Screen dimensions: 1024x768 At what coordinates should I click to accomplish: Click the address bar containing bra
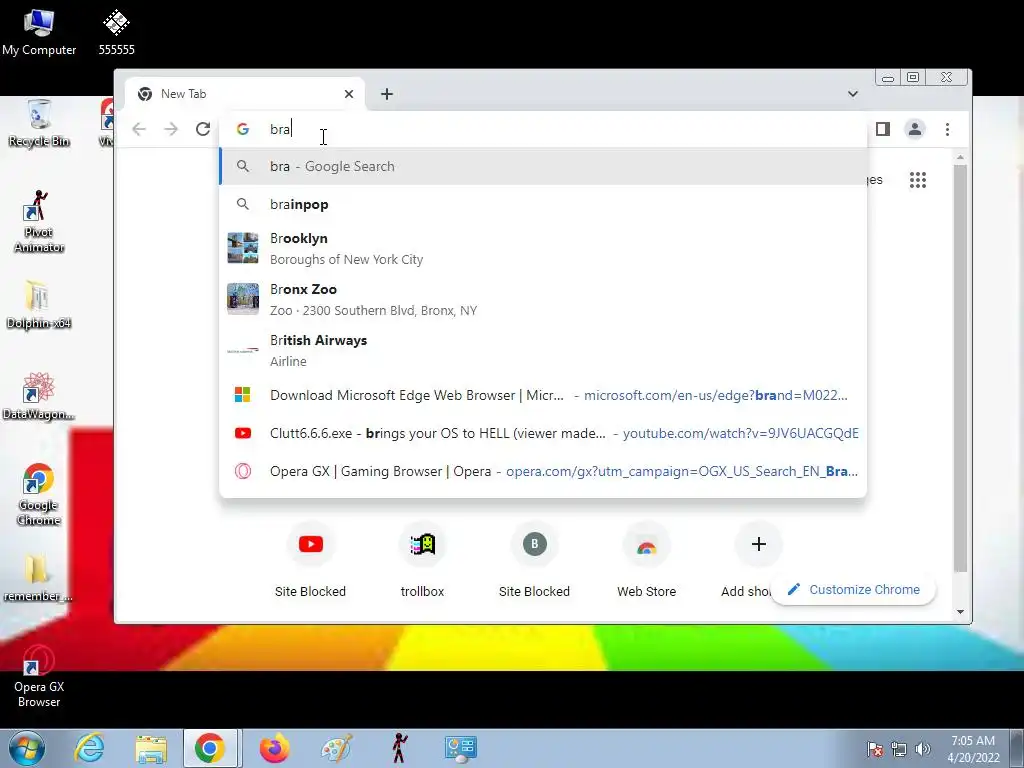click(543, 129)
